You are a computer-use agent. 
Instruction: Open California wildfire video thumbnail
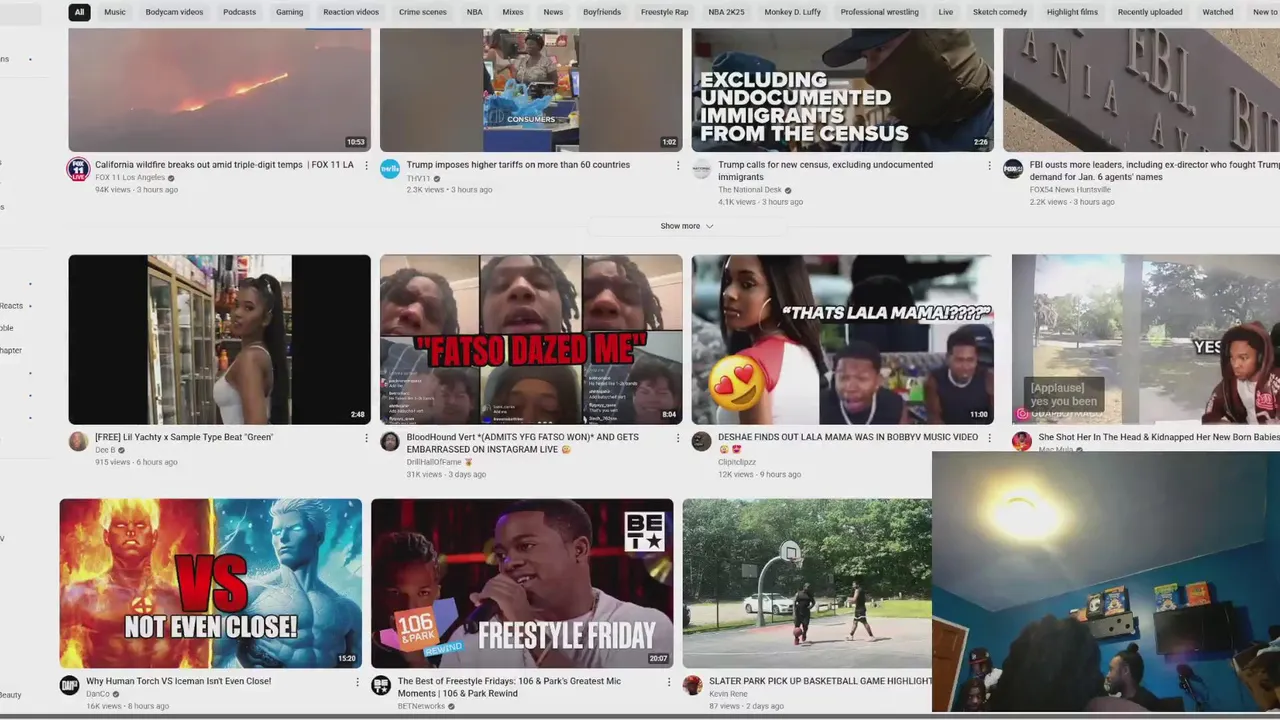[x=219, y=90]
